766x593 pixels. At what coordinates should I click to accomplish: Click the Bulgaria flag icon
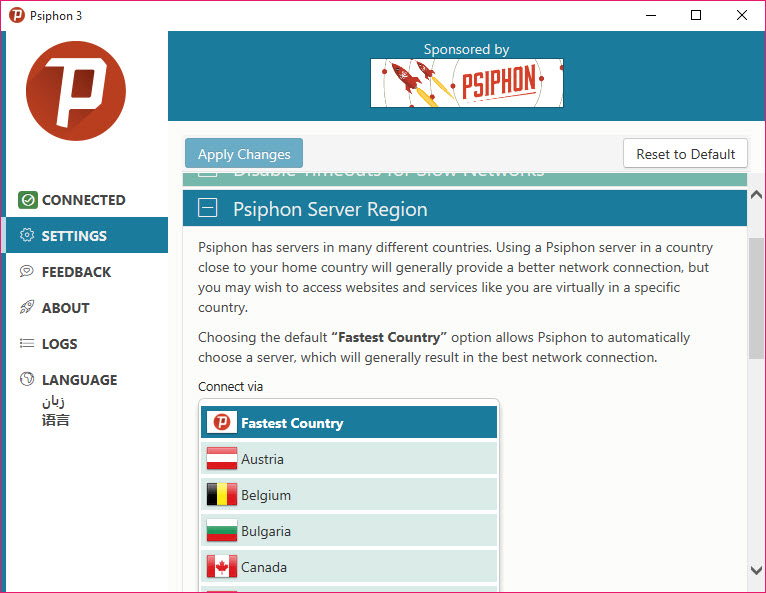(222, 530)
